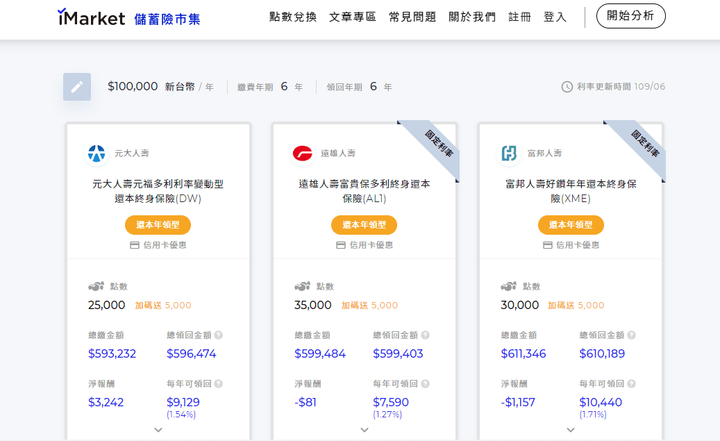Click help icon by 每年可領回 $9,129
Image resolution: width=720 pixels, height=441 pixels.
219,384
